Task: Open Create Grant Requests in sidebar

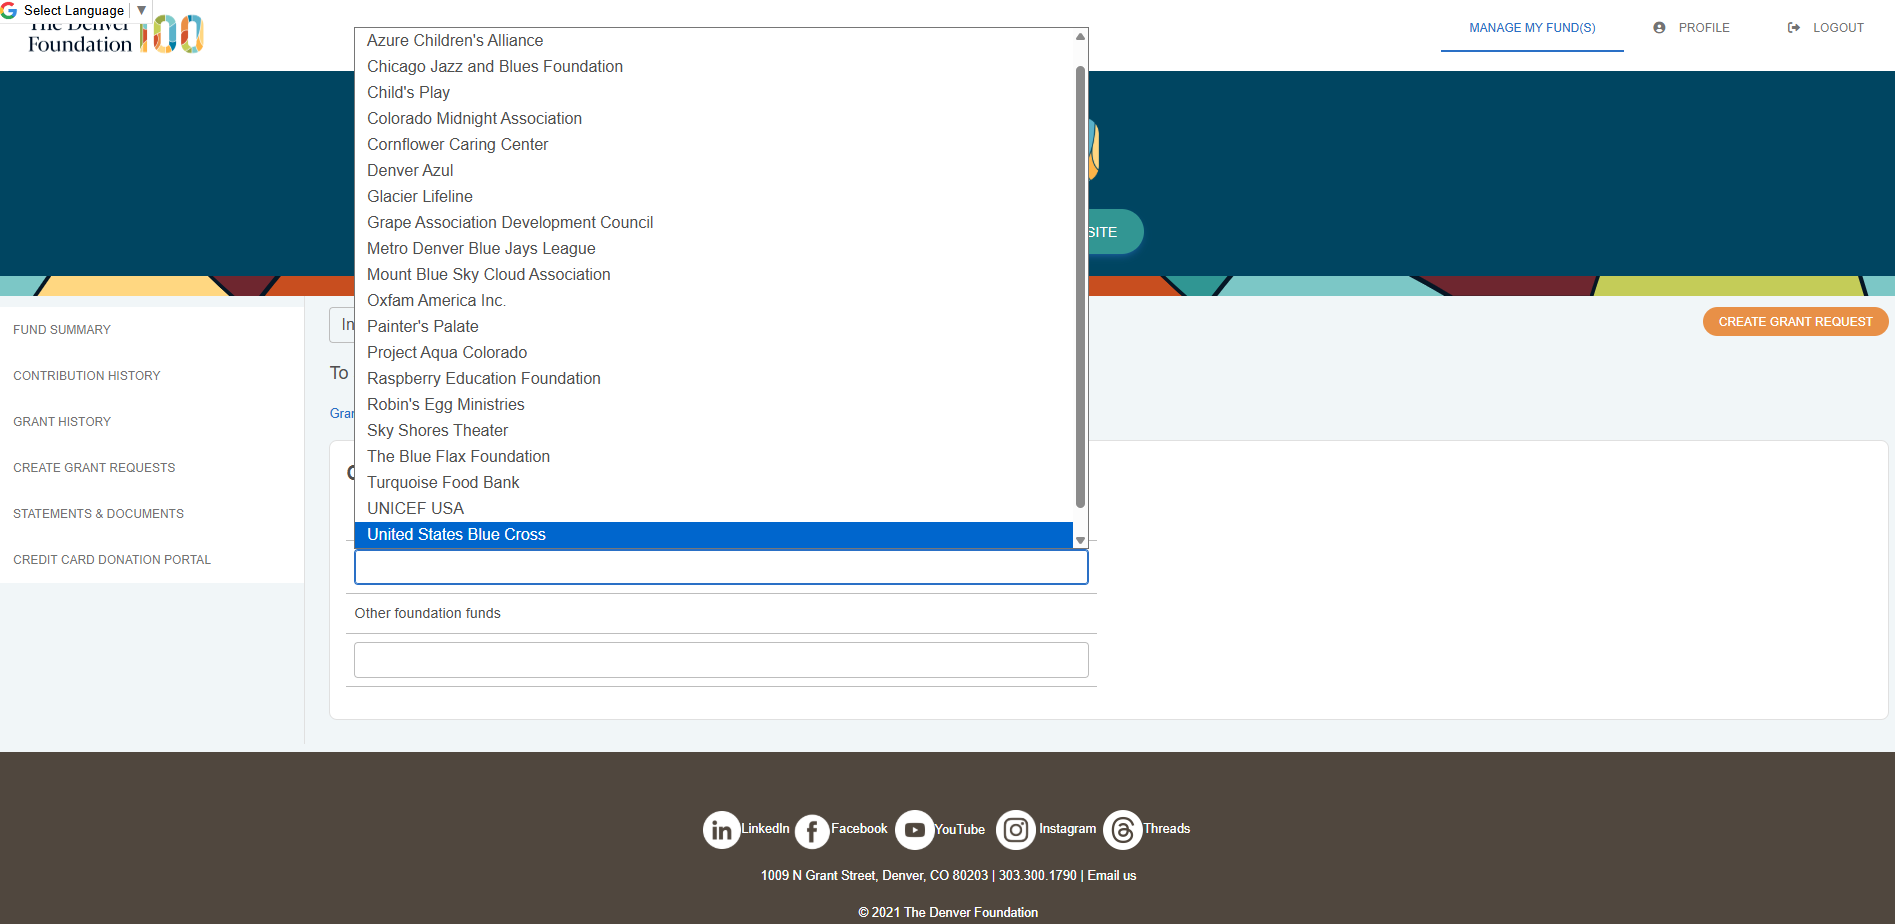Action: (x=94, y=468)
